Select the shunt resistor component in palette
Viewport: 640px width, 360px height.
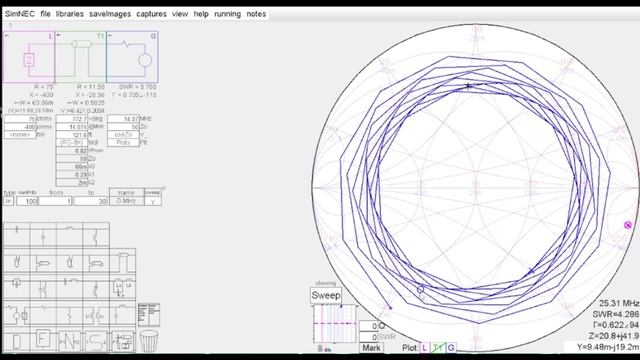(69, 314)
